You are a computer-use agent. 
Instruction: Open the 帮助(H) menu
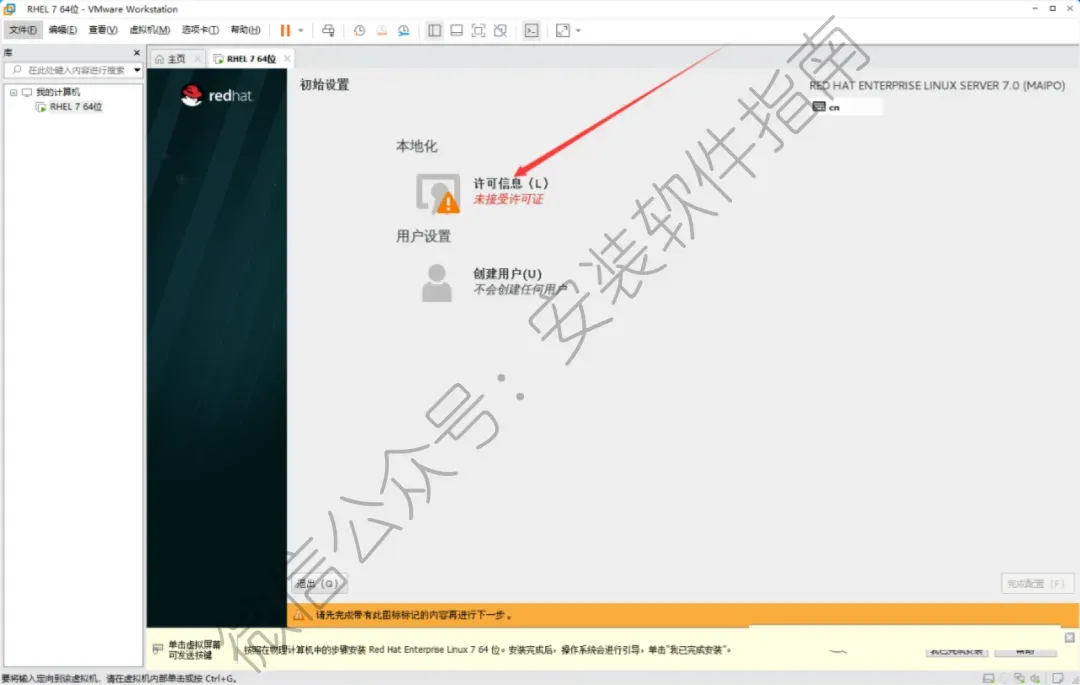[245, 30]
